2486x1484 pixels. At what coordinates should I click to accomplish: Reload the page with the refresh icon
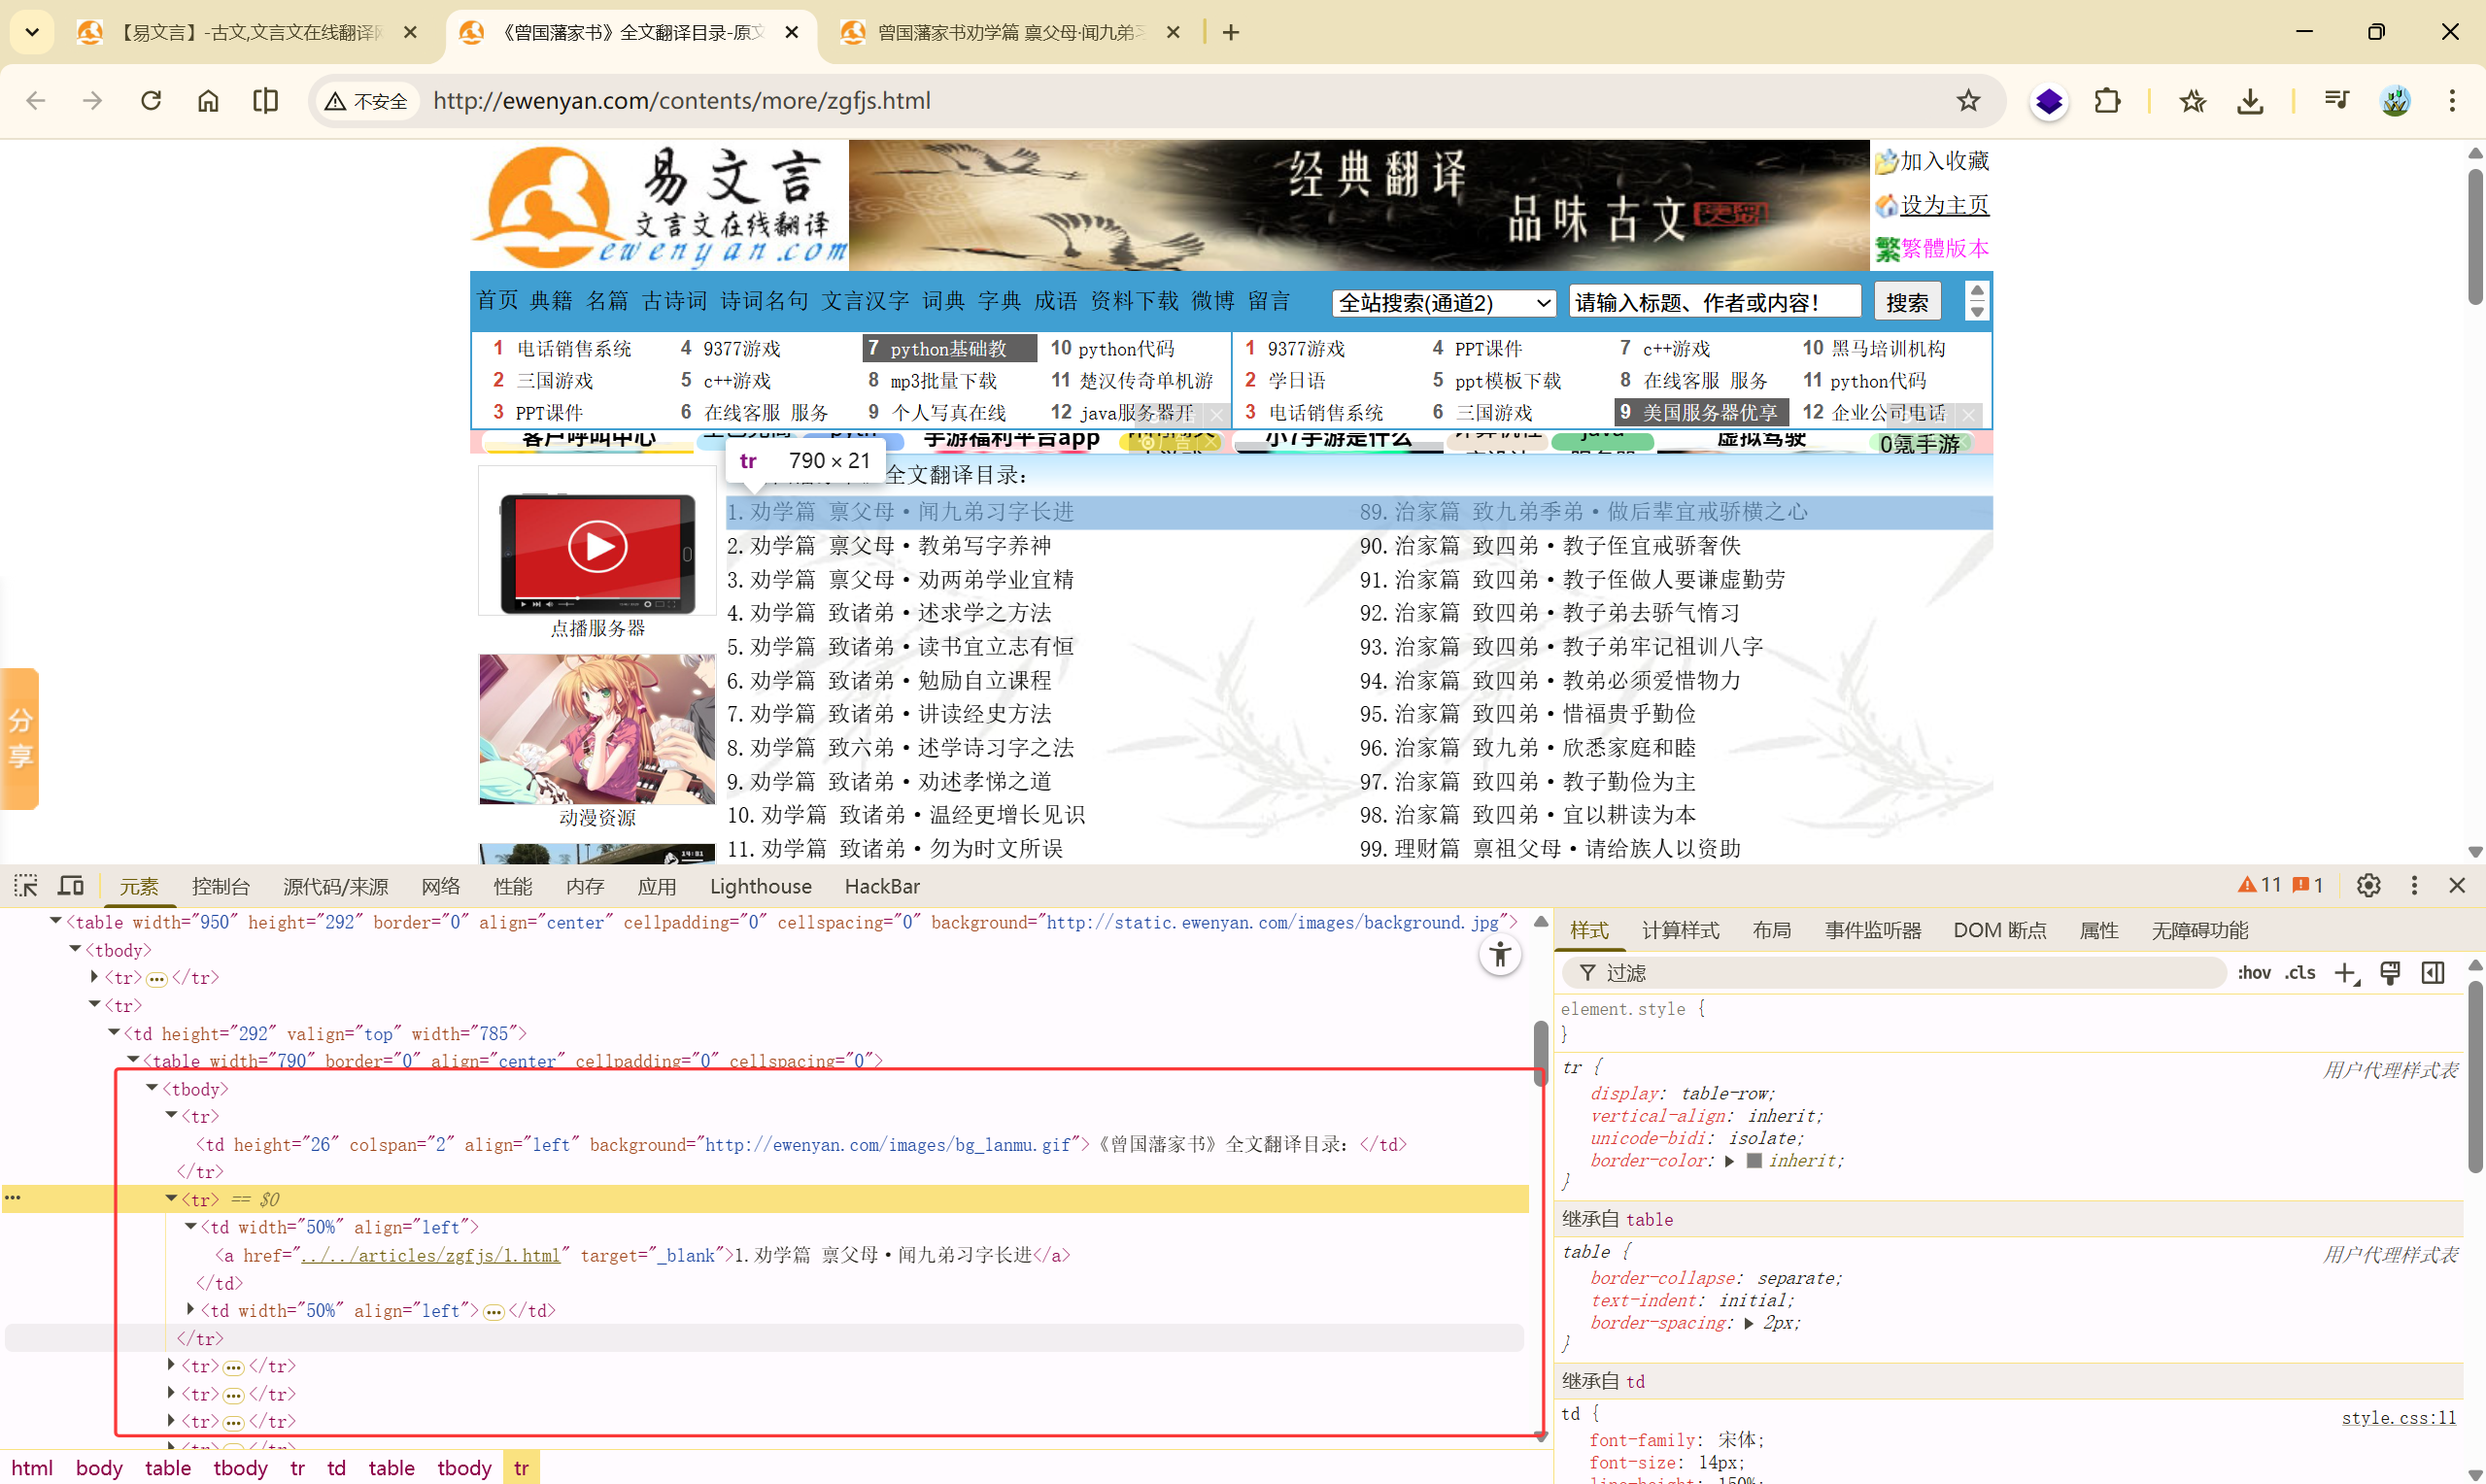[x=151, y=101]
